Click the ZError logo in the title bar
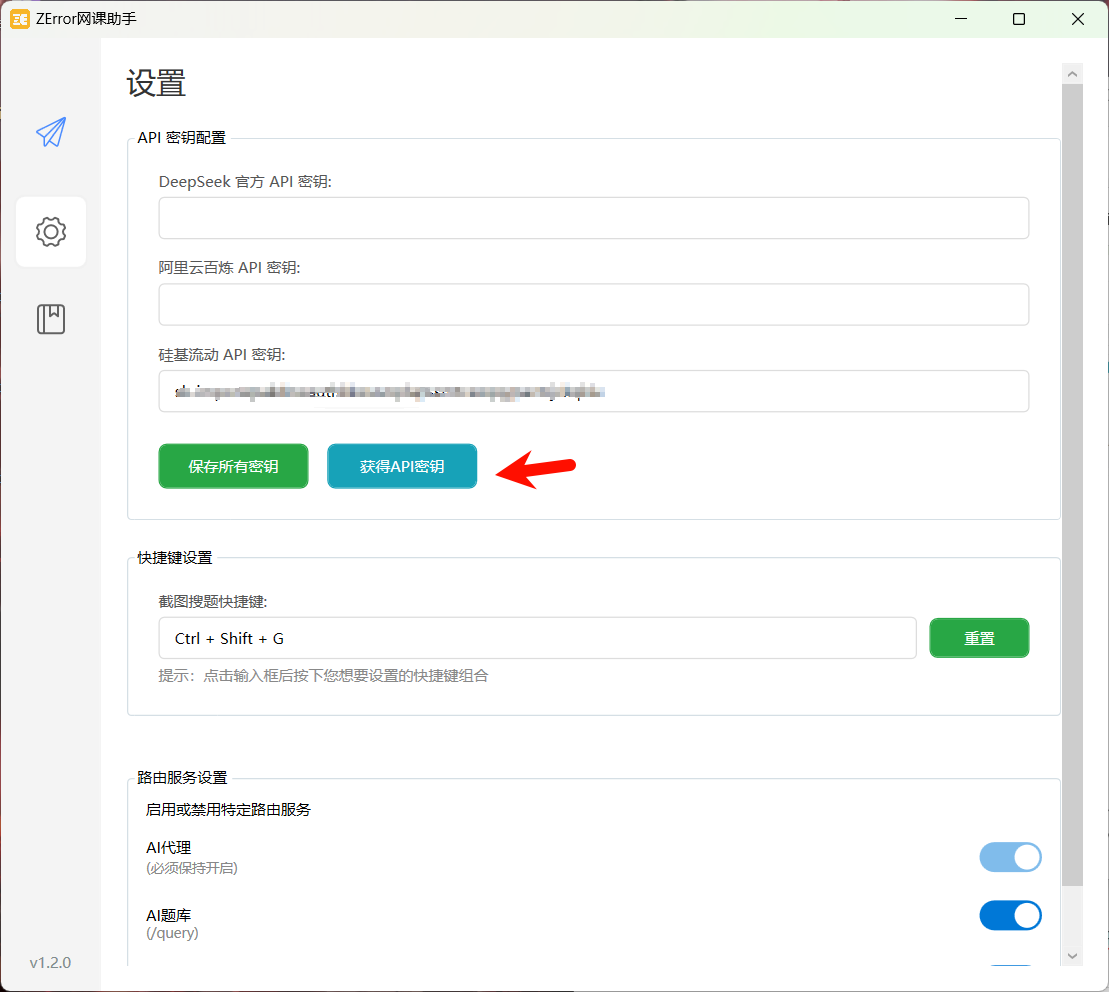 click(x=19, y=18)
